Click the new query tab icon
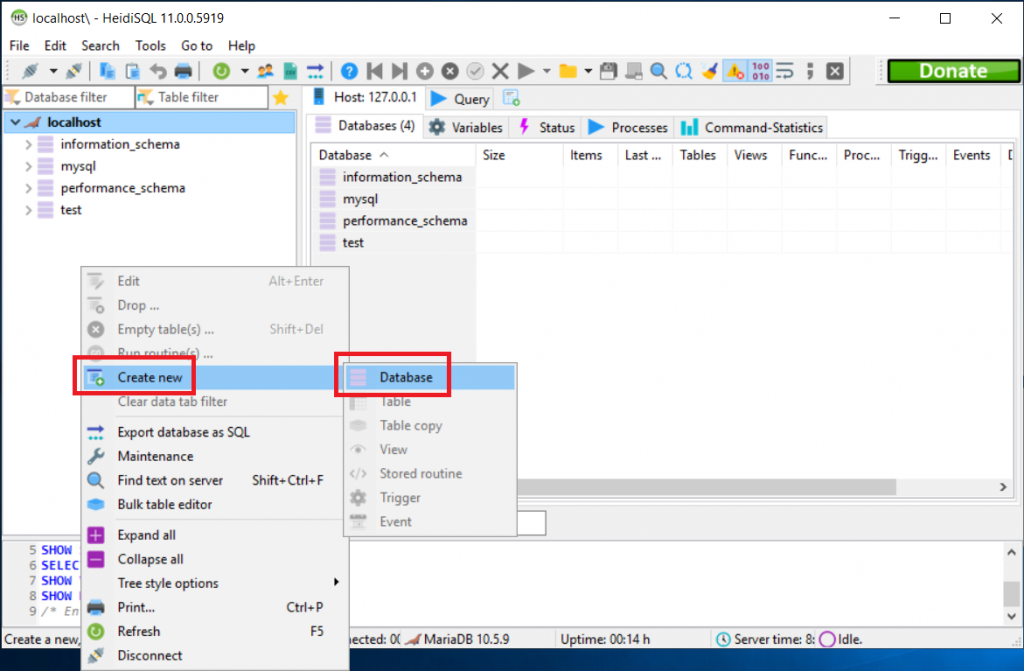 point(511,98)
